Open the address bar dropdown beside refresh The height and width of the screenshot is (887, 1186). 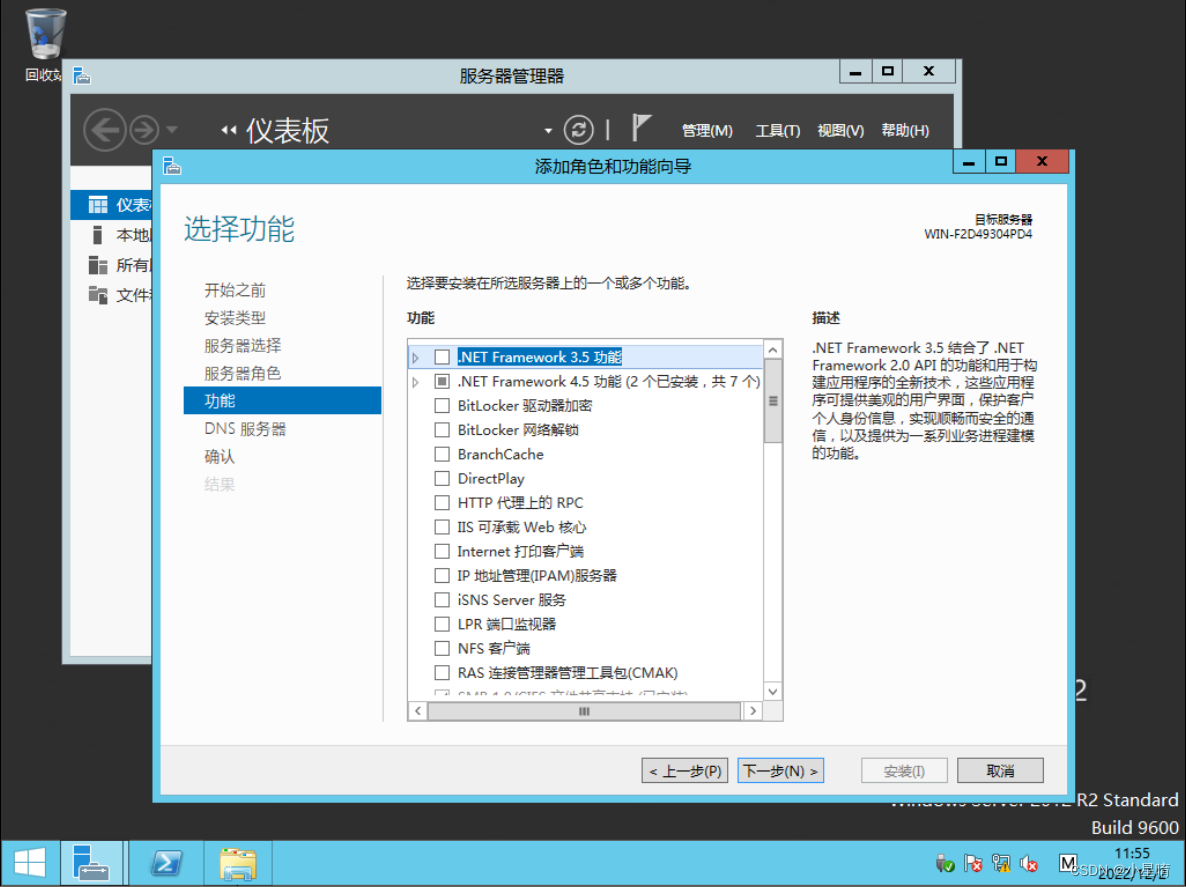tap(548, 131)
